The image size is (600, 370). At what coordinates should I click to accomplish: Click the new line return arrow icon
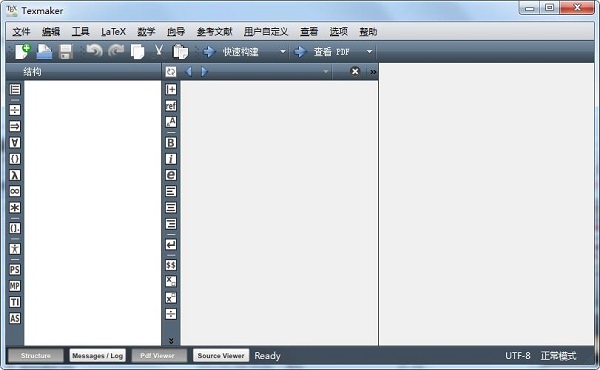pyautogui.click(x=171, y=244)
